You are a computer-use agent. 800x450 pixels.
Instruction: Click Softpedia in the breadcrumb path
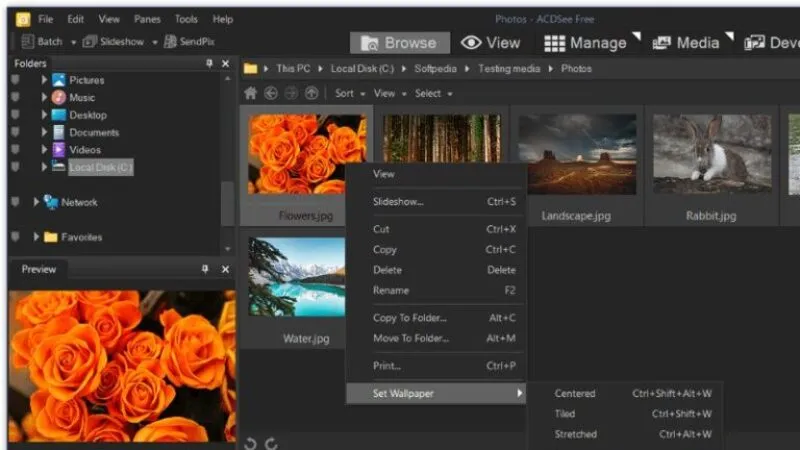(436, 69)
